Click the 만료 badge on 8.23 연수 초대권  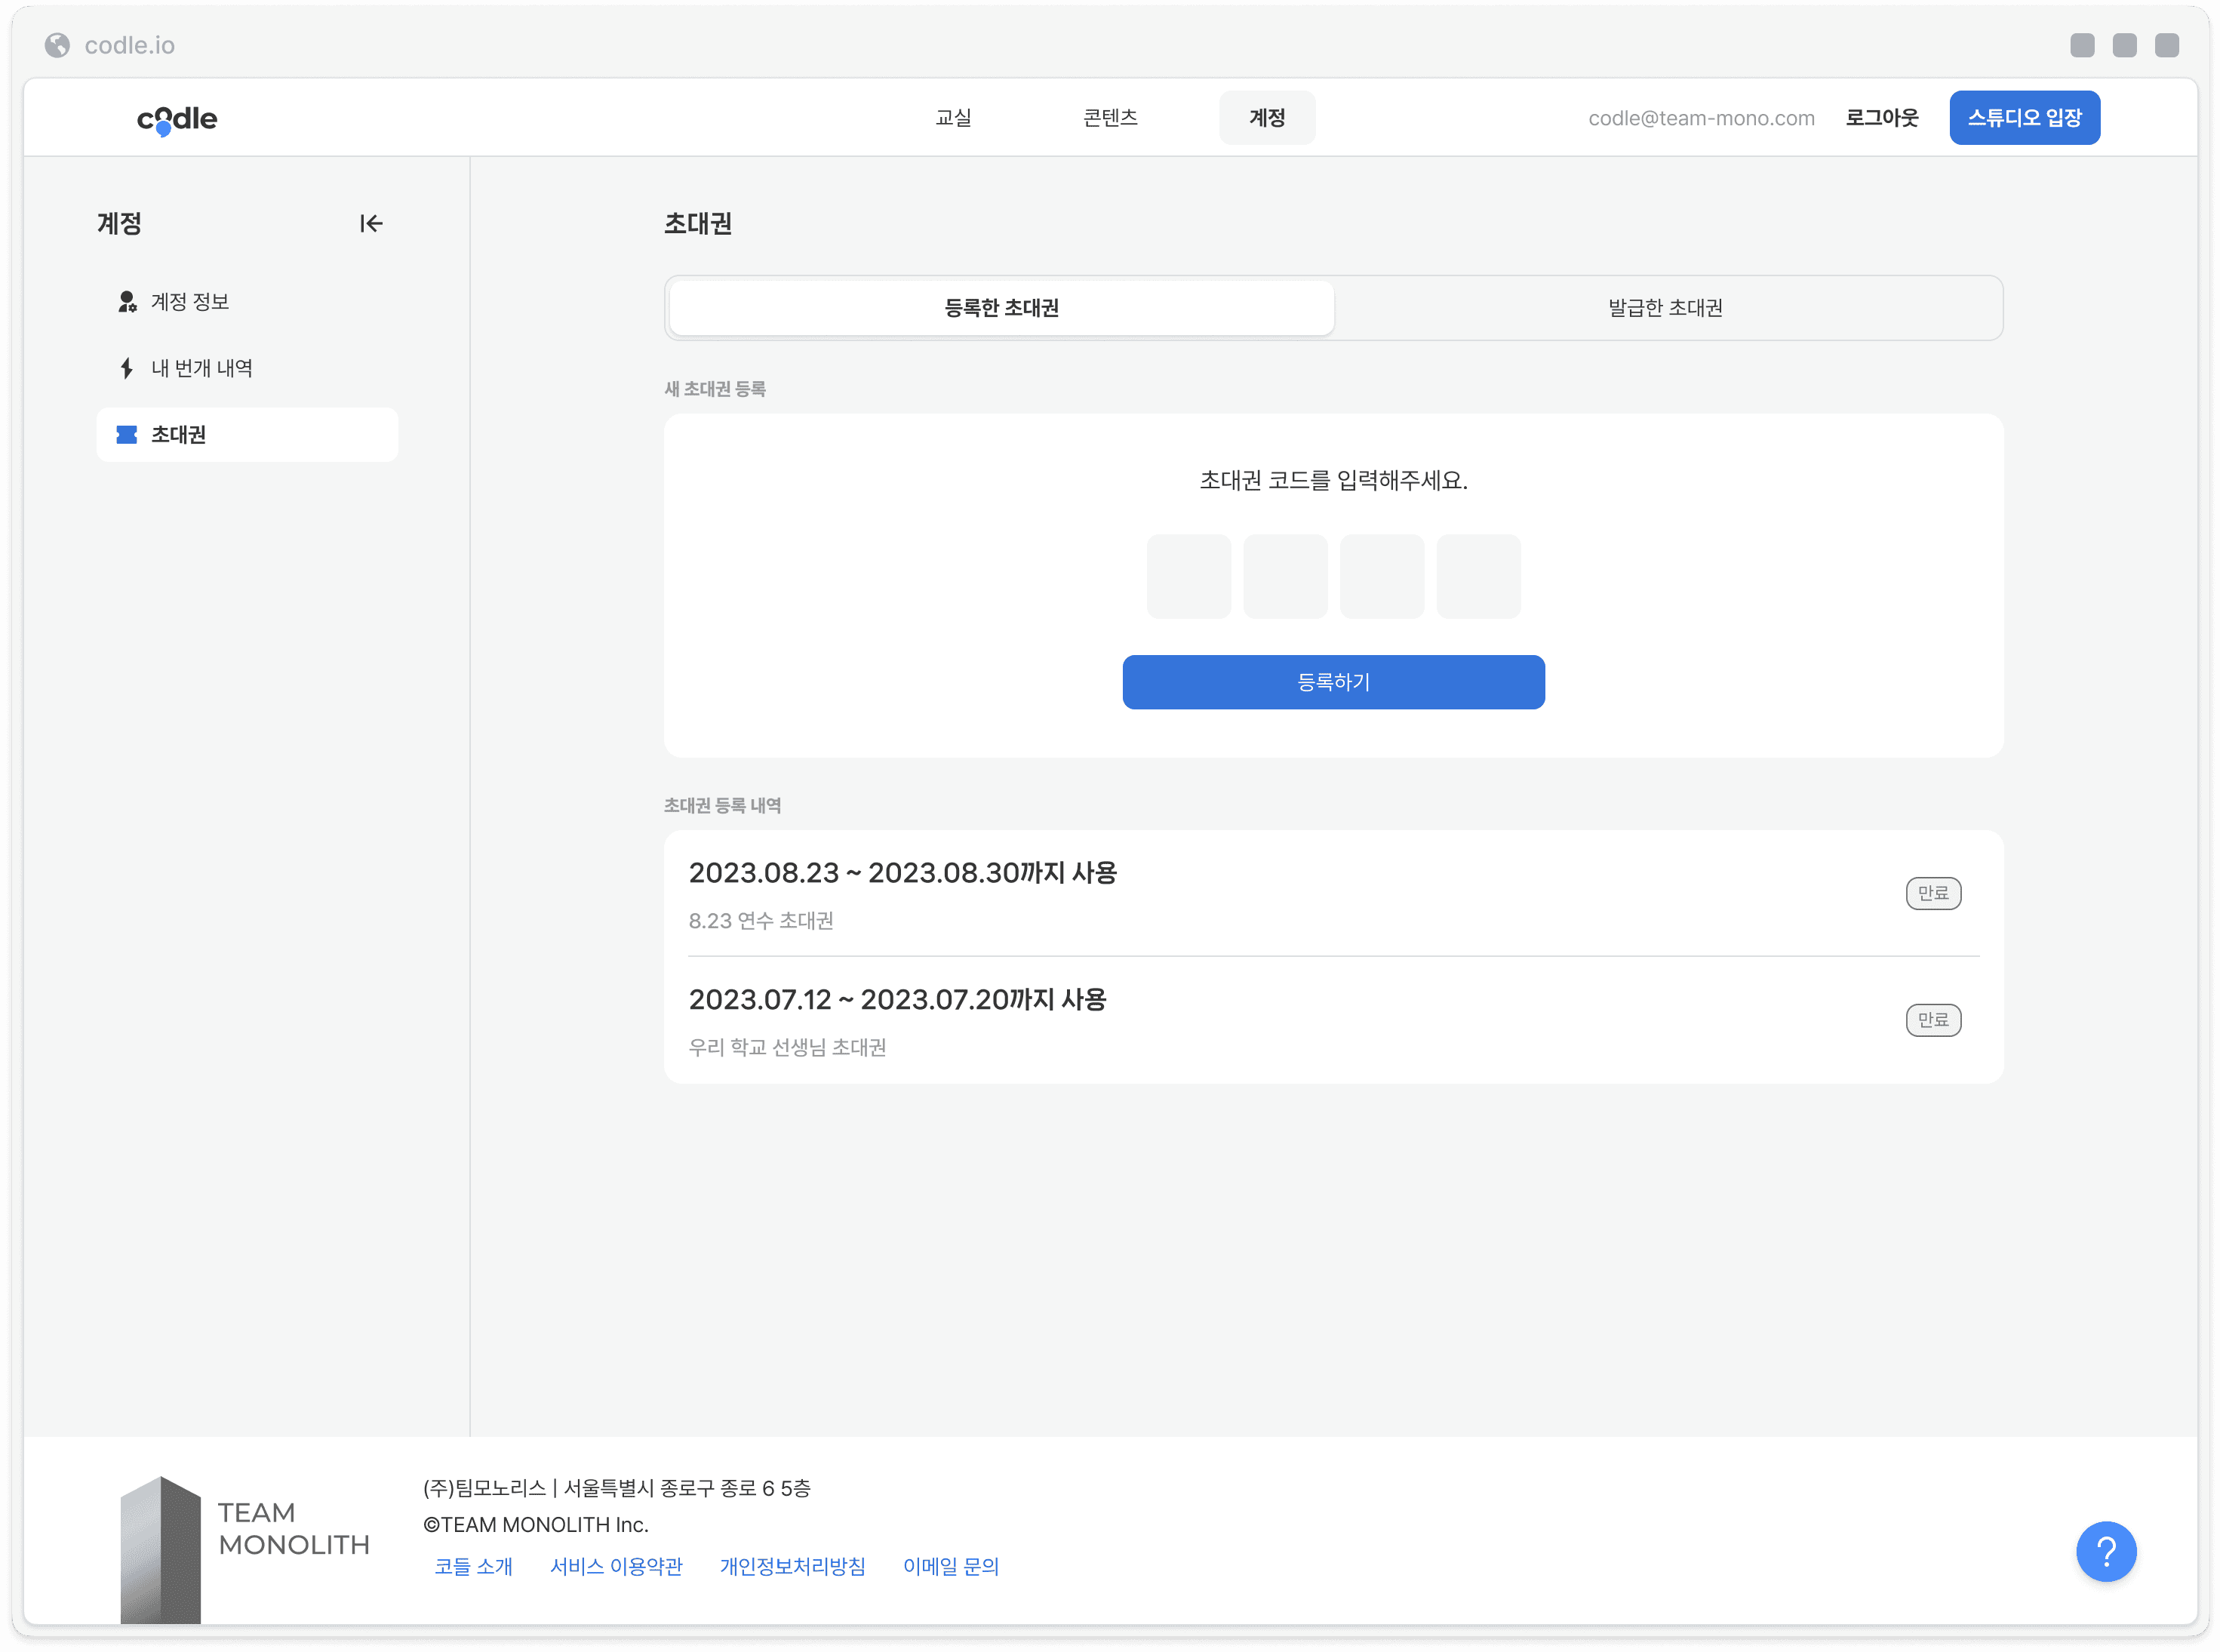tap(1933, 893)
